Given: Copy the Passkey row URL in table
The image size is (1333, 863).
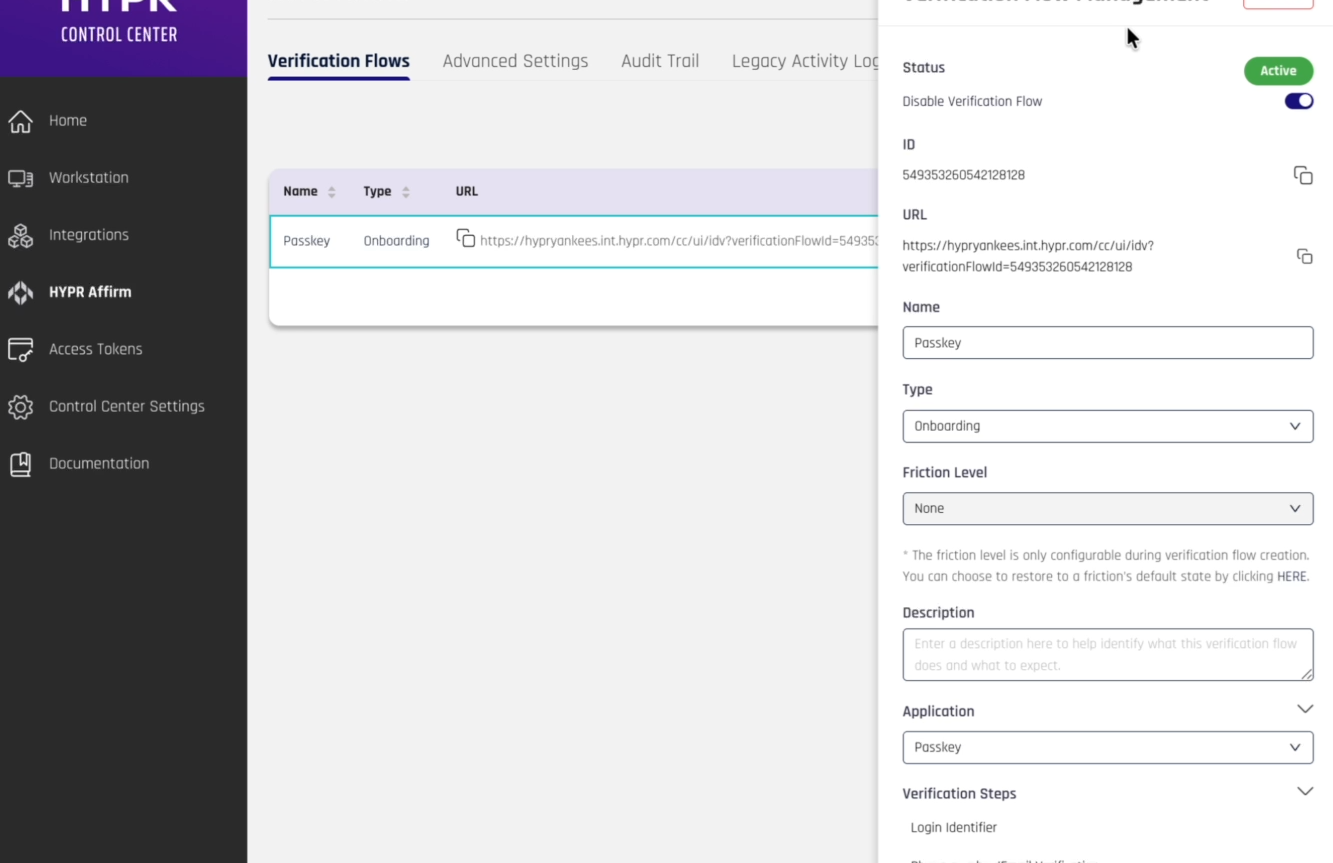Looking at the screenshot, I should click(465, 238).
